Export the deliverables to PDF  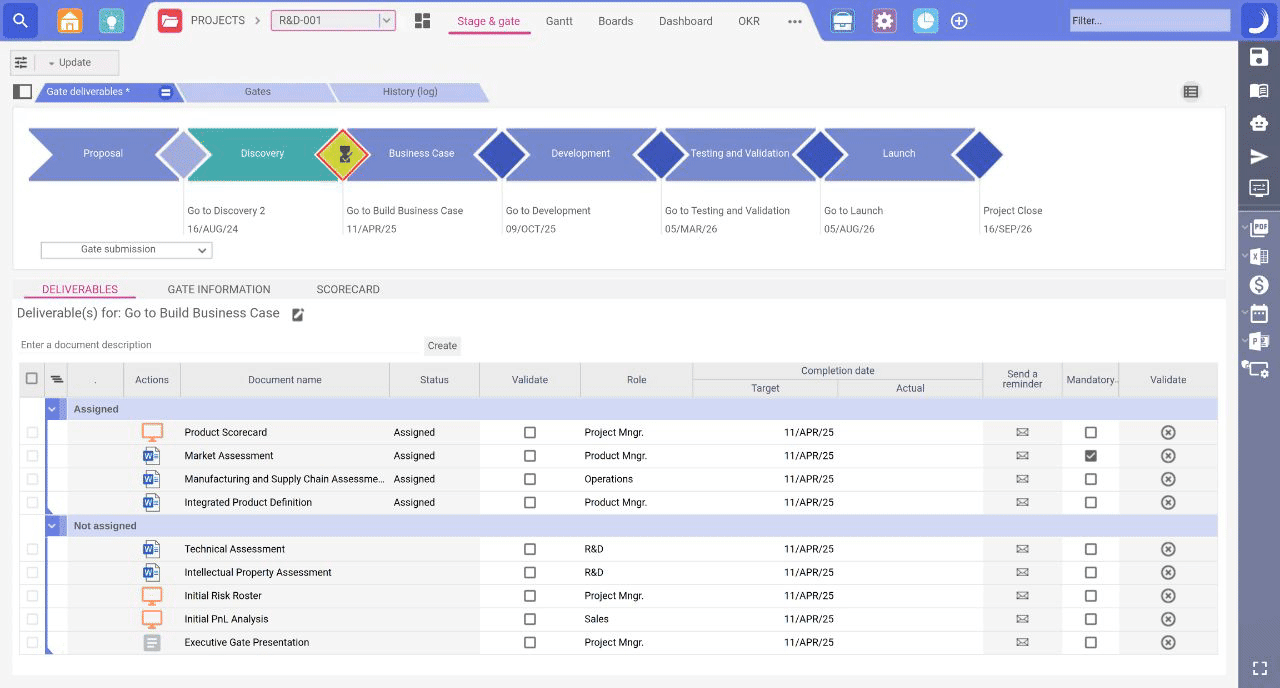pos(1259,227)
